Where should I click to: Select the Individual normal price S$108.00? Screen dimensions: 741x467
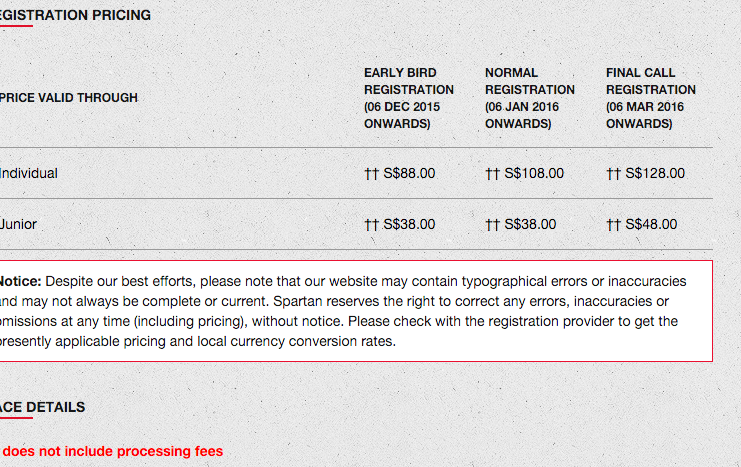534,174
